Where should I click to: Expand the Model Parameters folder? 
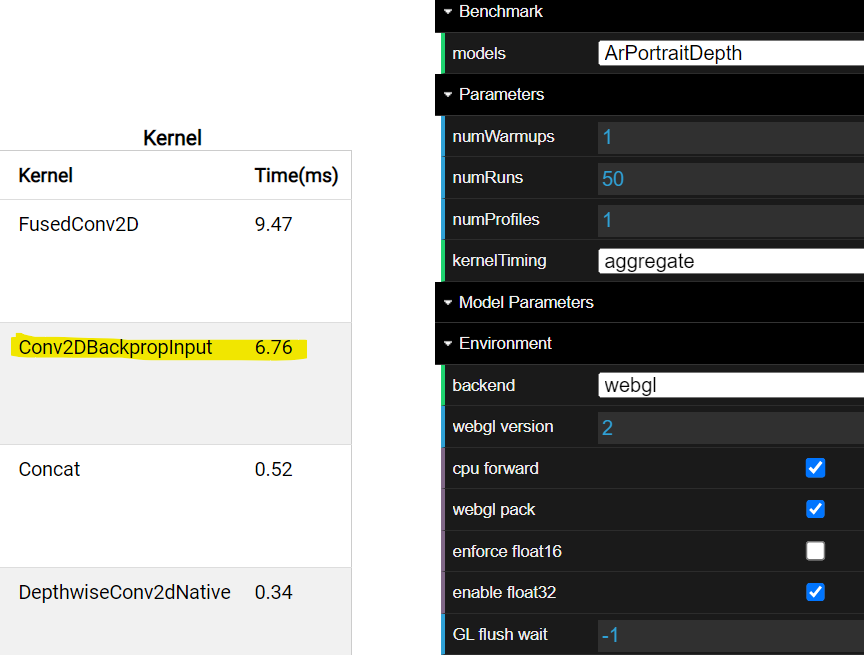click(650, 302)
